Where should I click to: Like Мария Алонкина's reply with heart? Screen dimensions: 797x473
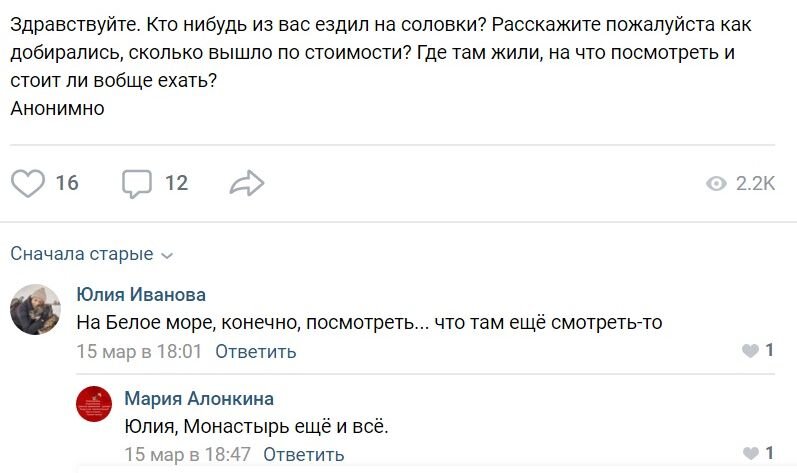point(750,454)
